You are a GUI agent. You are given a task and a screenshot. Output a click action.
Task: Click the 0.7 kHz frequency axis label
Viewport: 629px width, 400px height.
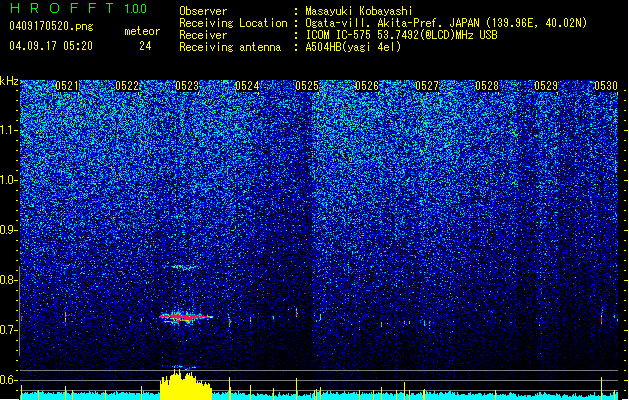(x=9, y=330)
